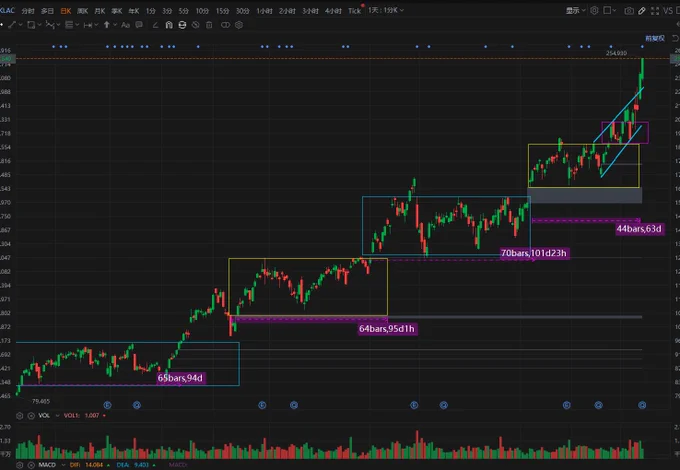Toggle the linked pill switch in drawing toolbar
Image resolution: width=680 pixels, height=470 pixels.
click(226, 25)
